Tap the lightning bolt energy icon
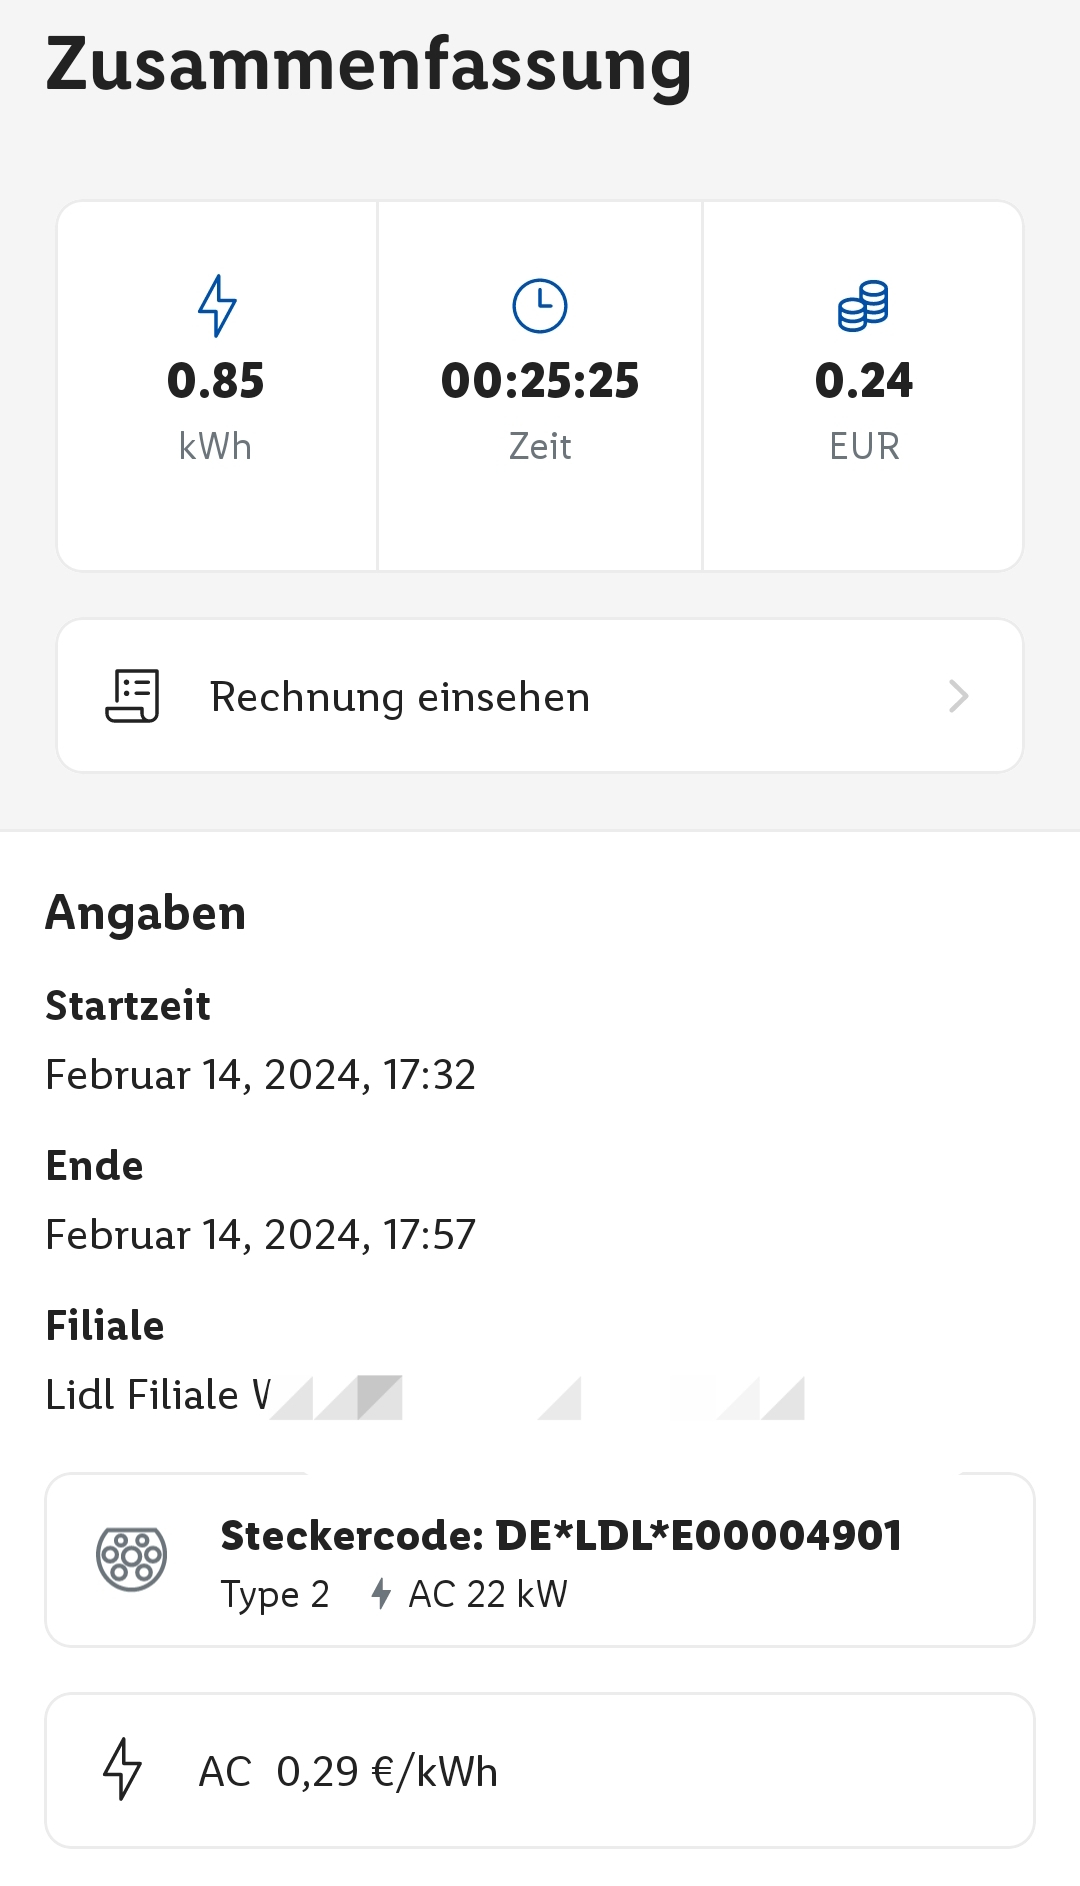This screenshot has height=1886, width=1080. pyautogui.click(x=217, y=305)
